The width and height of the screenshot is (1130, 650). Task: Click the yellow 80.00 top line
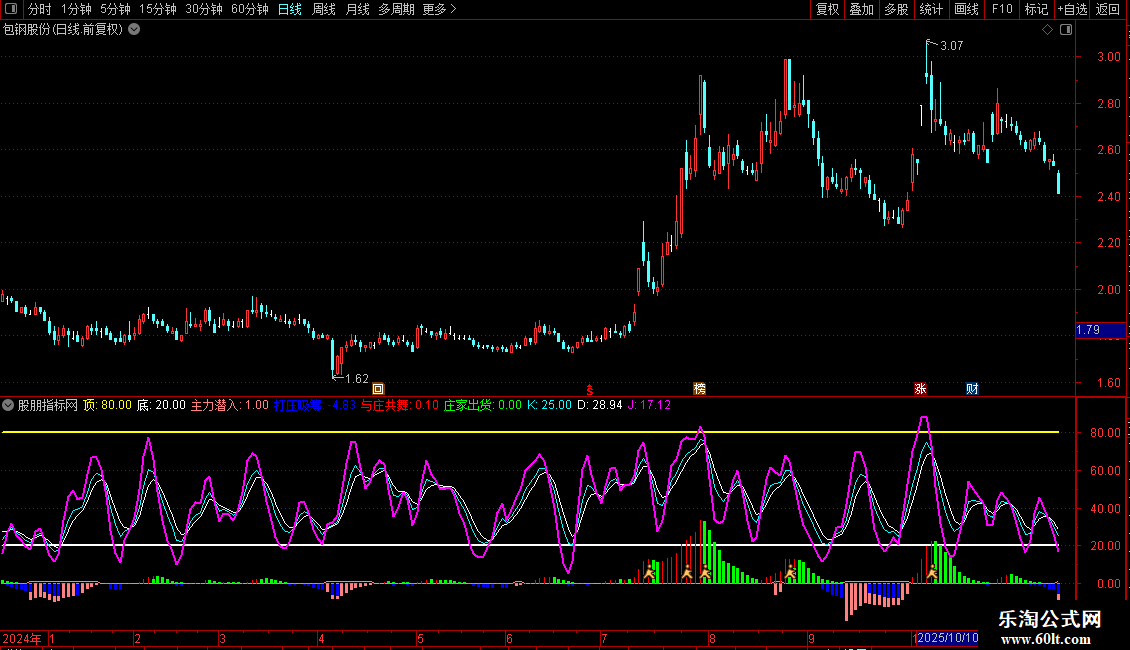(530, 432)
